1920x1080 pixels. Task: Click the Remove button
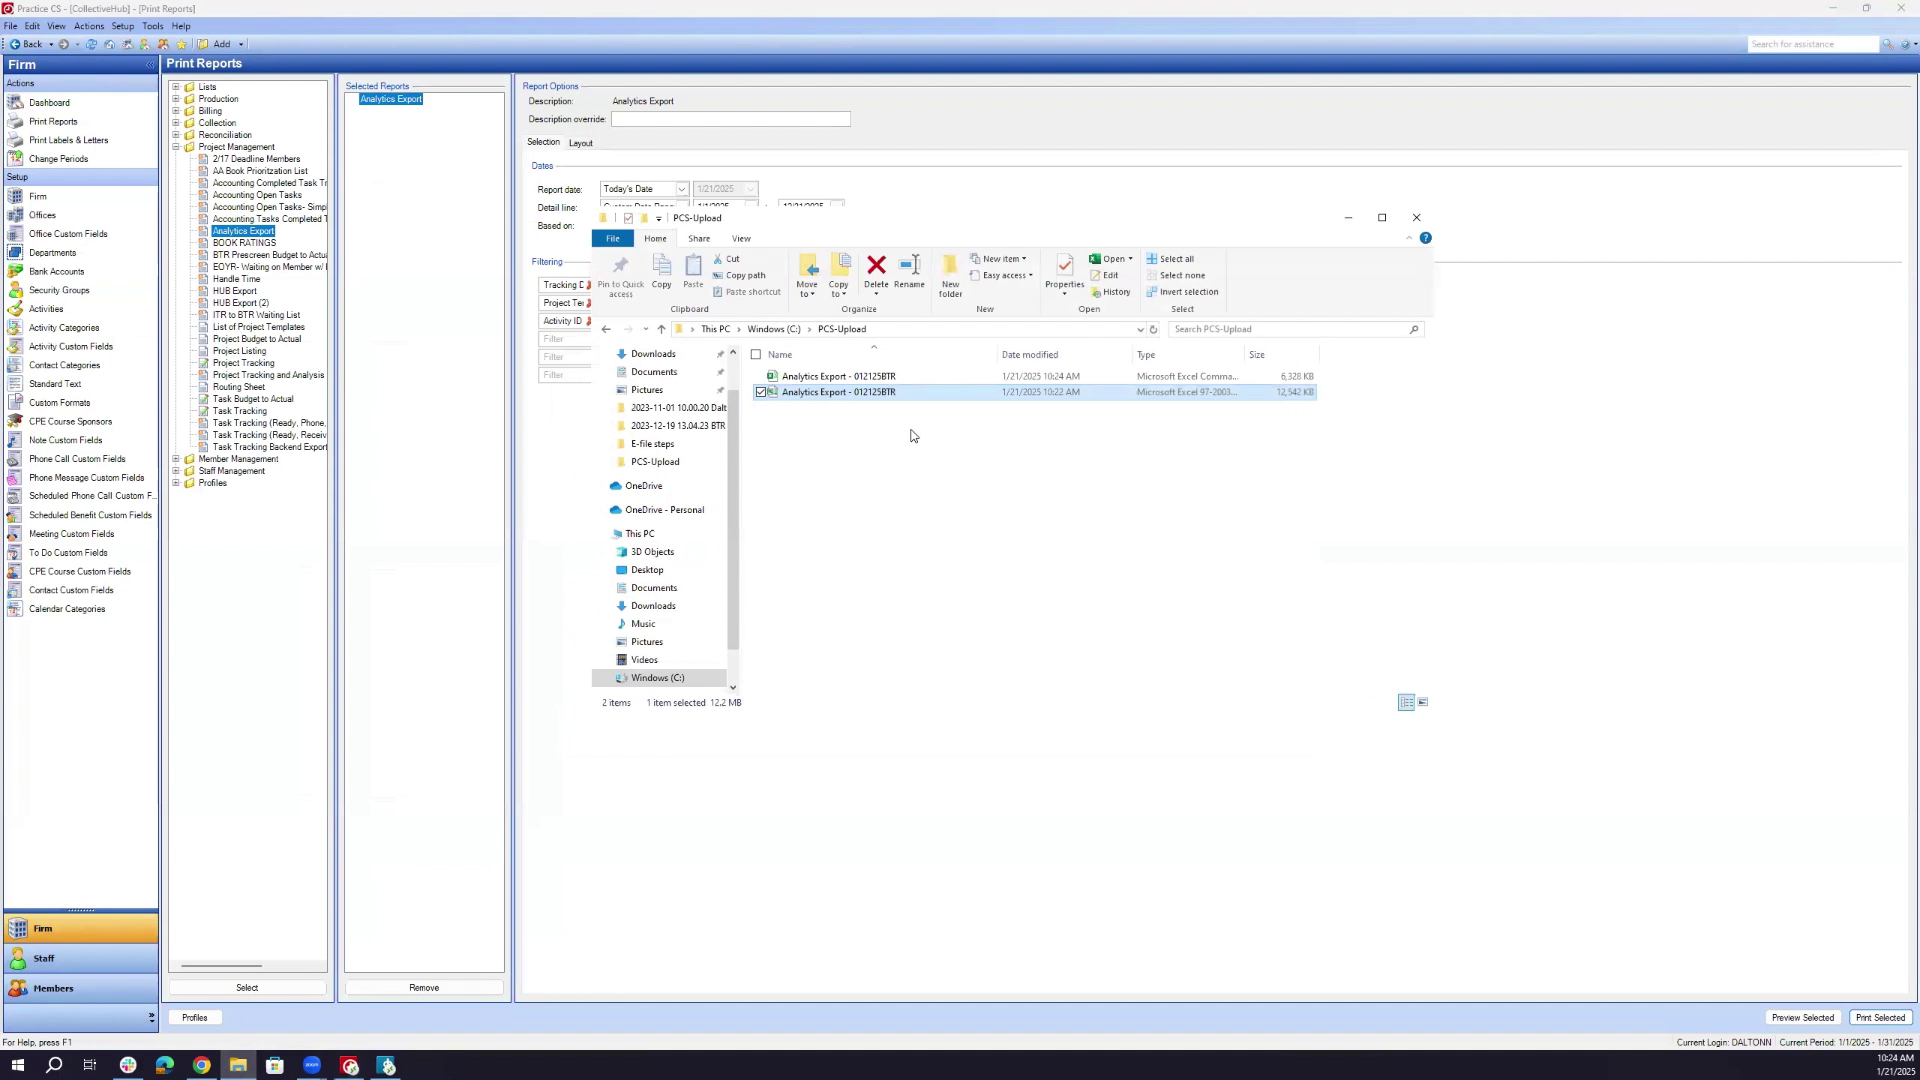[424, 988]
